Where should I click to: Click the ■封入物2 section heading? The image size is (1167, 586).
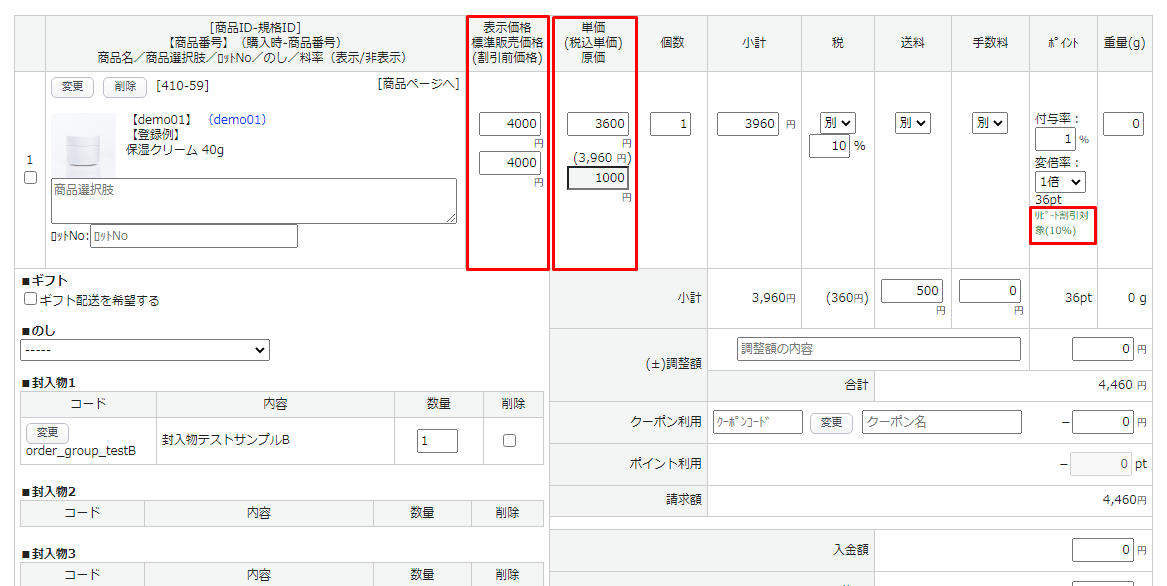coord(49,491)
